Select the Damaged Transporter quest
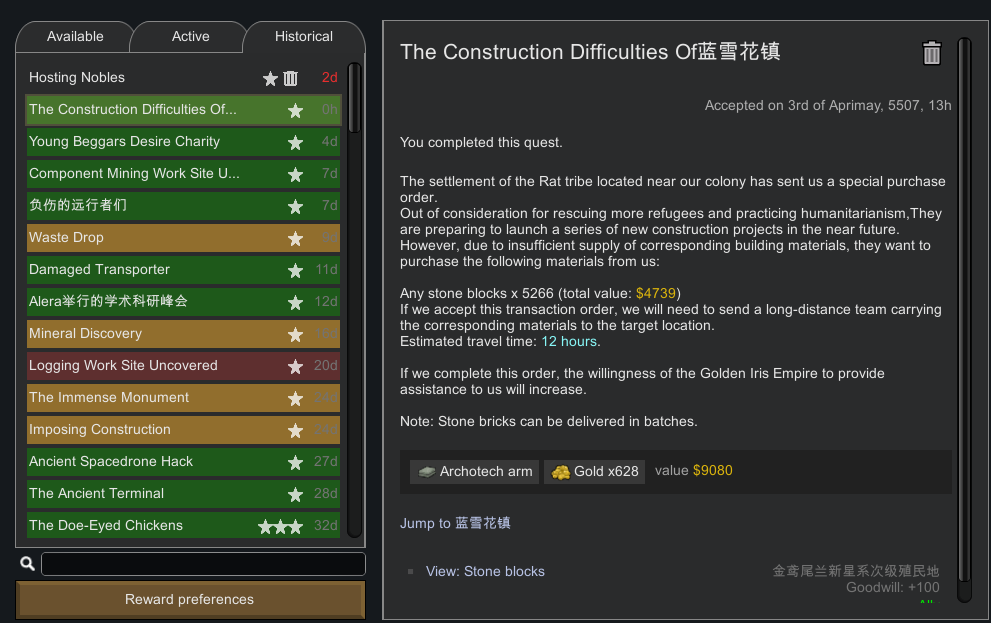Image resolution: width=991 pixels, height=623 pixels. point(183,270)
